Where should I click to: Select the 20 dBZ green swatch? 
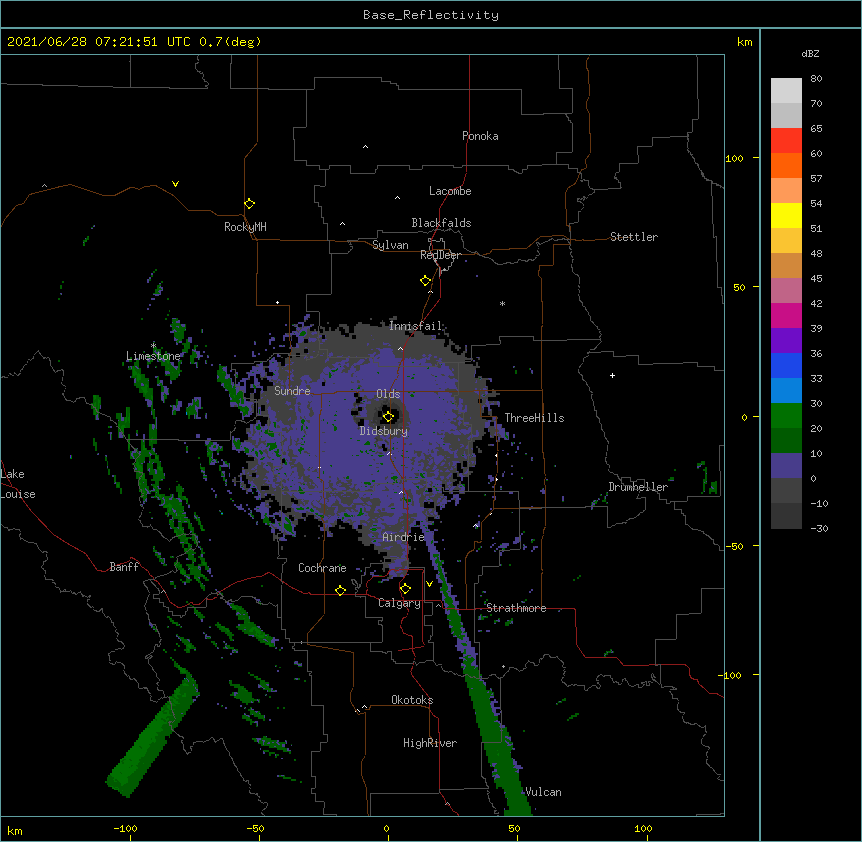pos(786,416)
